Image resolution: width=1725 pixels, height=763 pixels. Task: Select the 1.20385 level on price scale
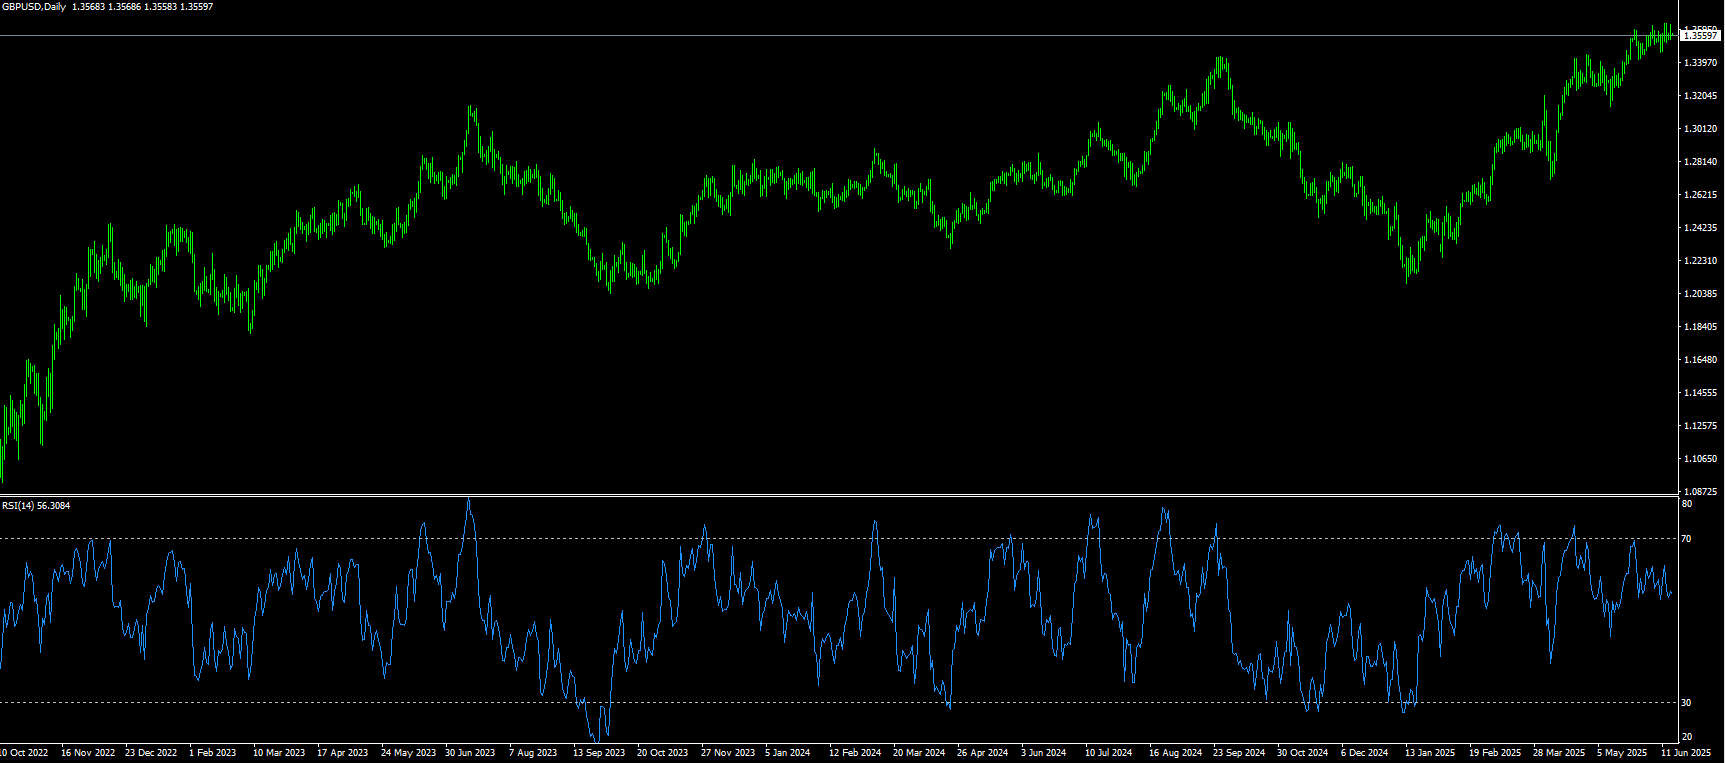tap(1700, 294)
